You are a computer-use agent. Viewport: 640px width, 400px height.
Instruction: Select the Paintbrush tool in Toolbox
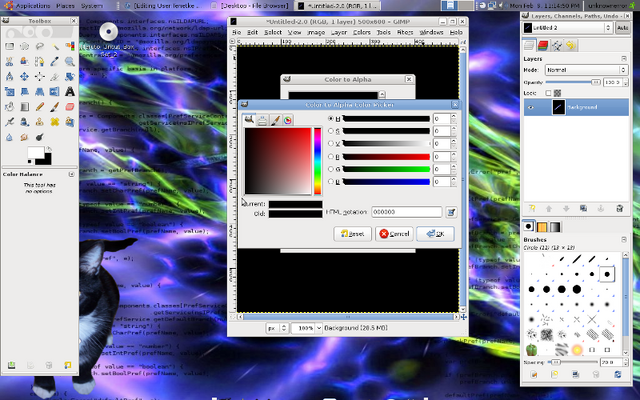point(55,107)
